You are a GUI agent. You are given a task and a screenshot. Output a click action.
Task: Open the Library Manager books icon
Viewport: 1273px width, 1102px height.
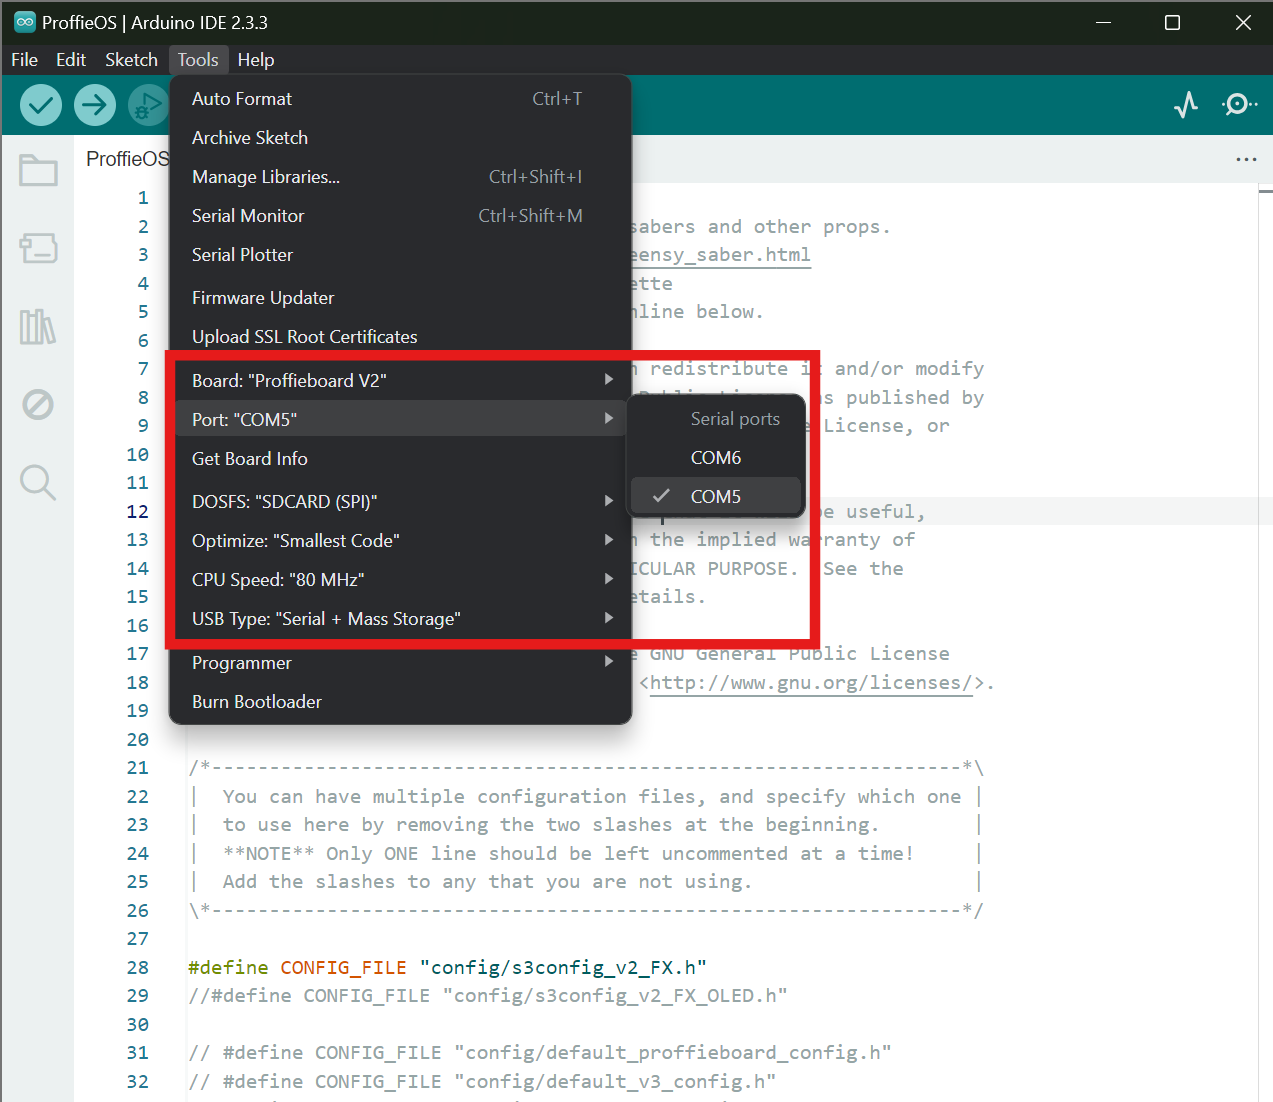pos(38,326)
